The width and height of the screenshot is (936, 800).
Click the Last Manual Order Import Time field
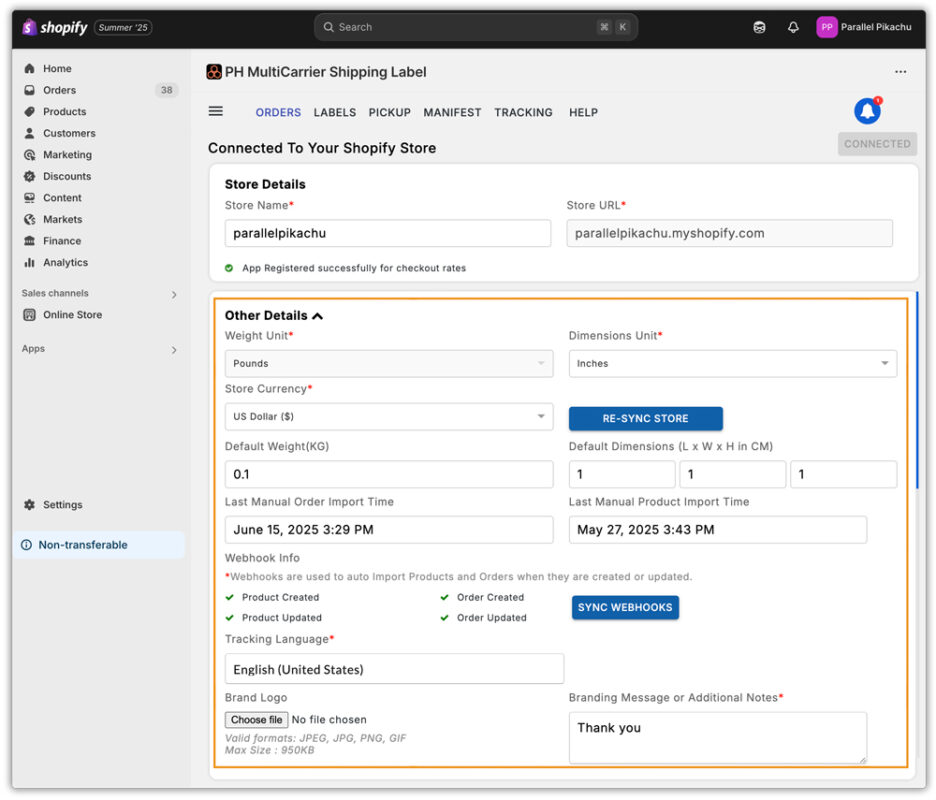[x=389, y=530]
